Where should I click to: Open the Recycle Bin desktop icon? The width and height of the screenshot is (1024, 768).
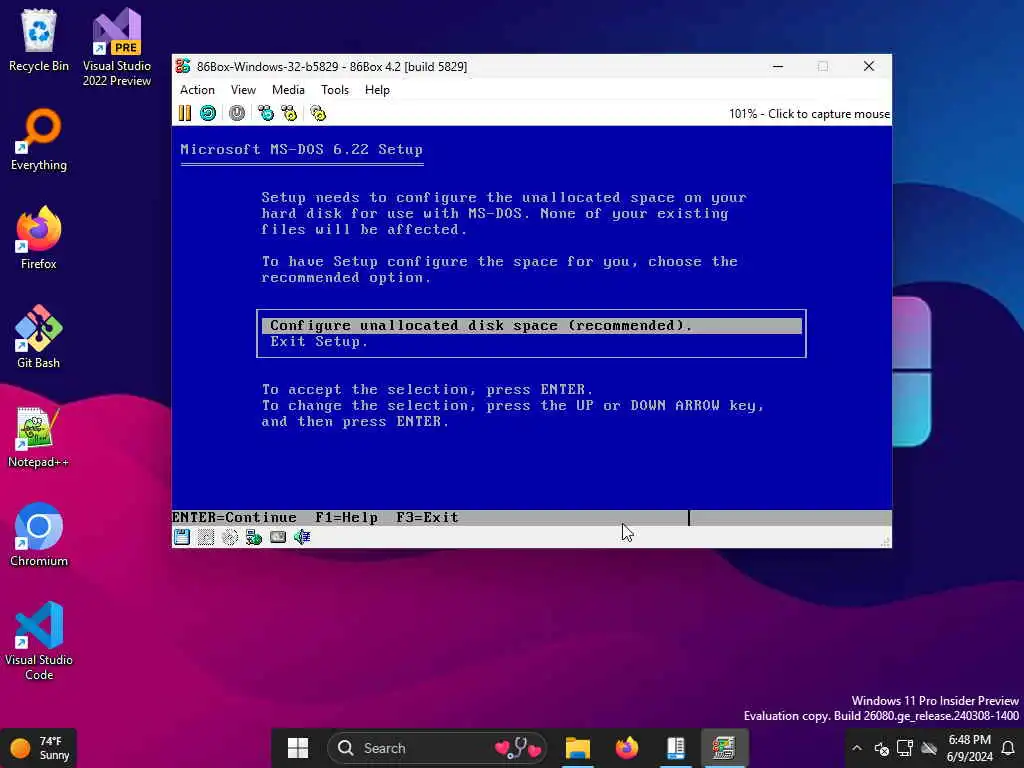[x=39, y=40]
